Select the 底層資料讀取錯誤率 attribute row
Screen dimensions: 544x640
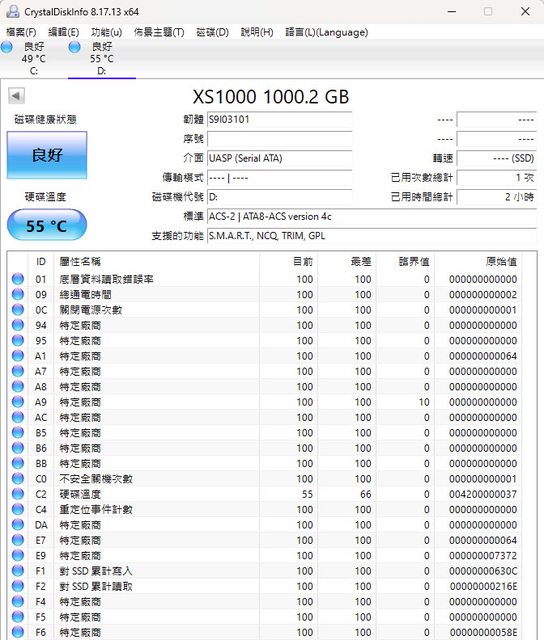click(264, 279)
